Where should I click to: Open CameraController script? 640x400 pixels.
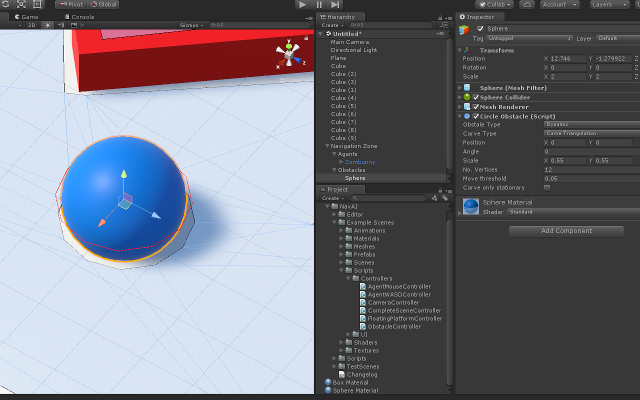pyautogui.click(x=393, y=302)
